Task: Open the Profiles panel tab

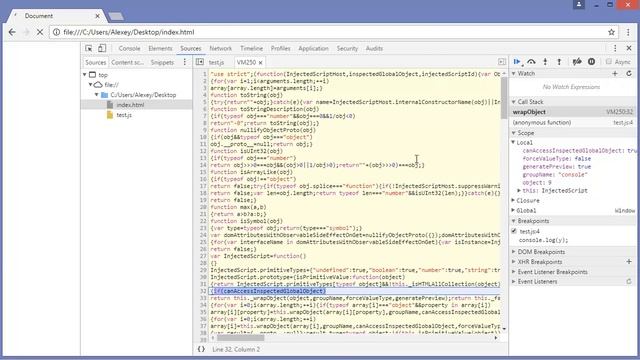Action: 280,48
